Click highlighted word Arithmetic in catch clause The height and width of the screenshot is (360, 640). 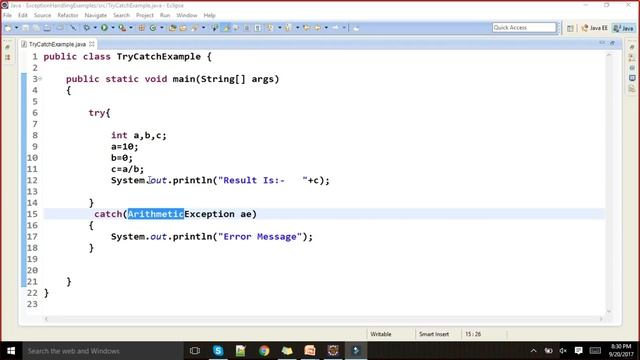(156, 214)
